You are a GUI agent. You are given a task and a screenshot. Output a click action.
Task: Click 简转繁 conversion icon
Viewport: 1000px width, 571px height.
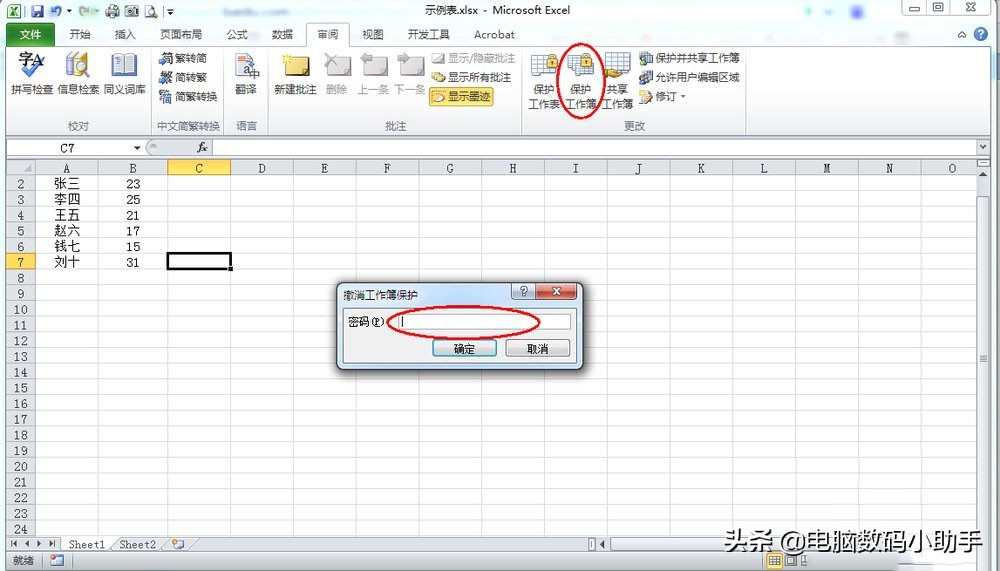pyautogui.click(x=183, y=77)
